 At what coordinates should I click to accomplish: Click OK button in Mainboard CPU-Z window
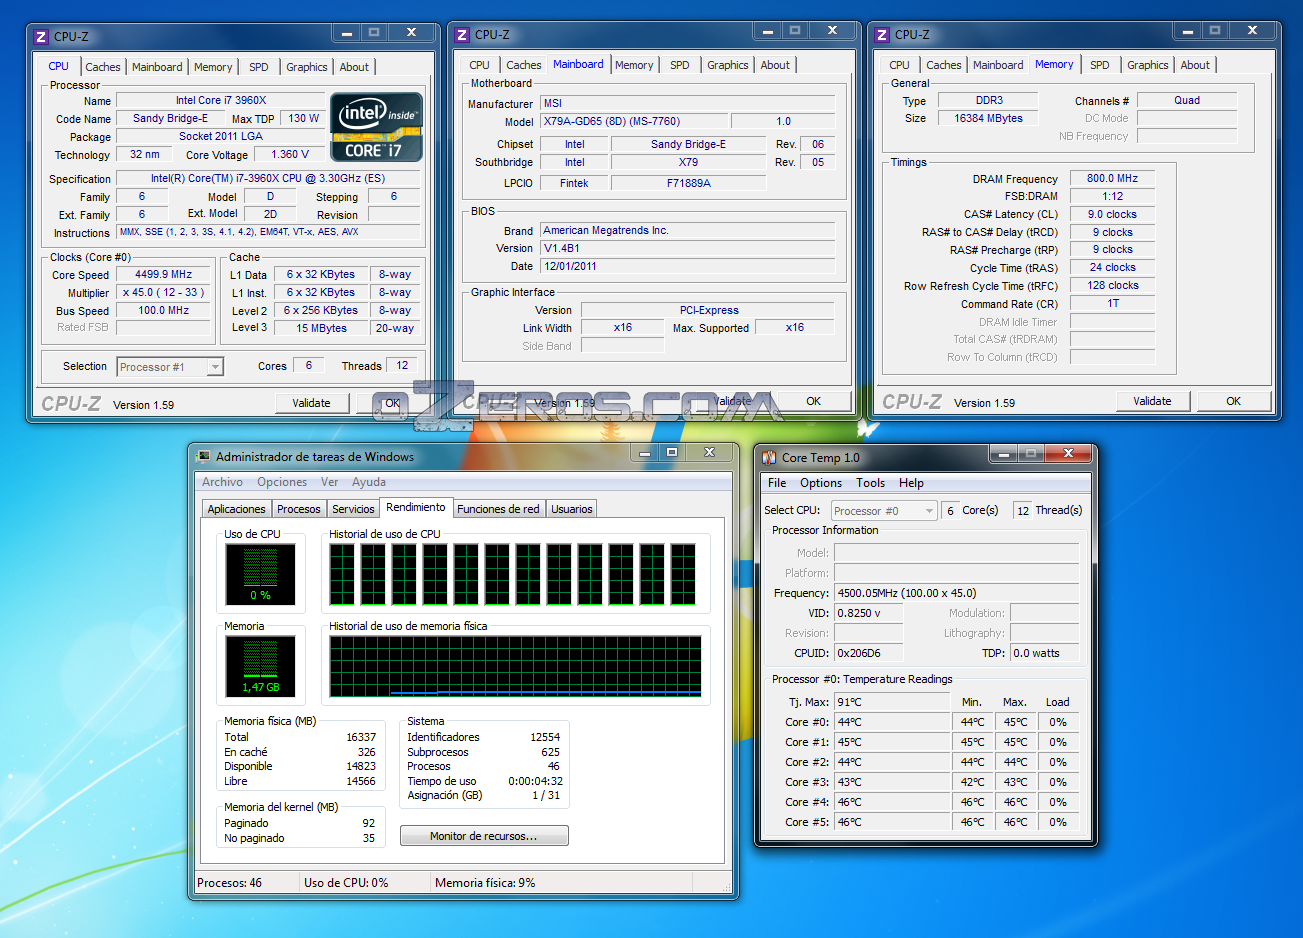pyautogui.click(x=814, y=401)
